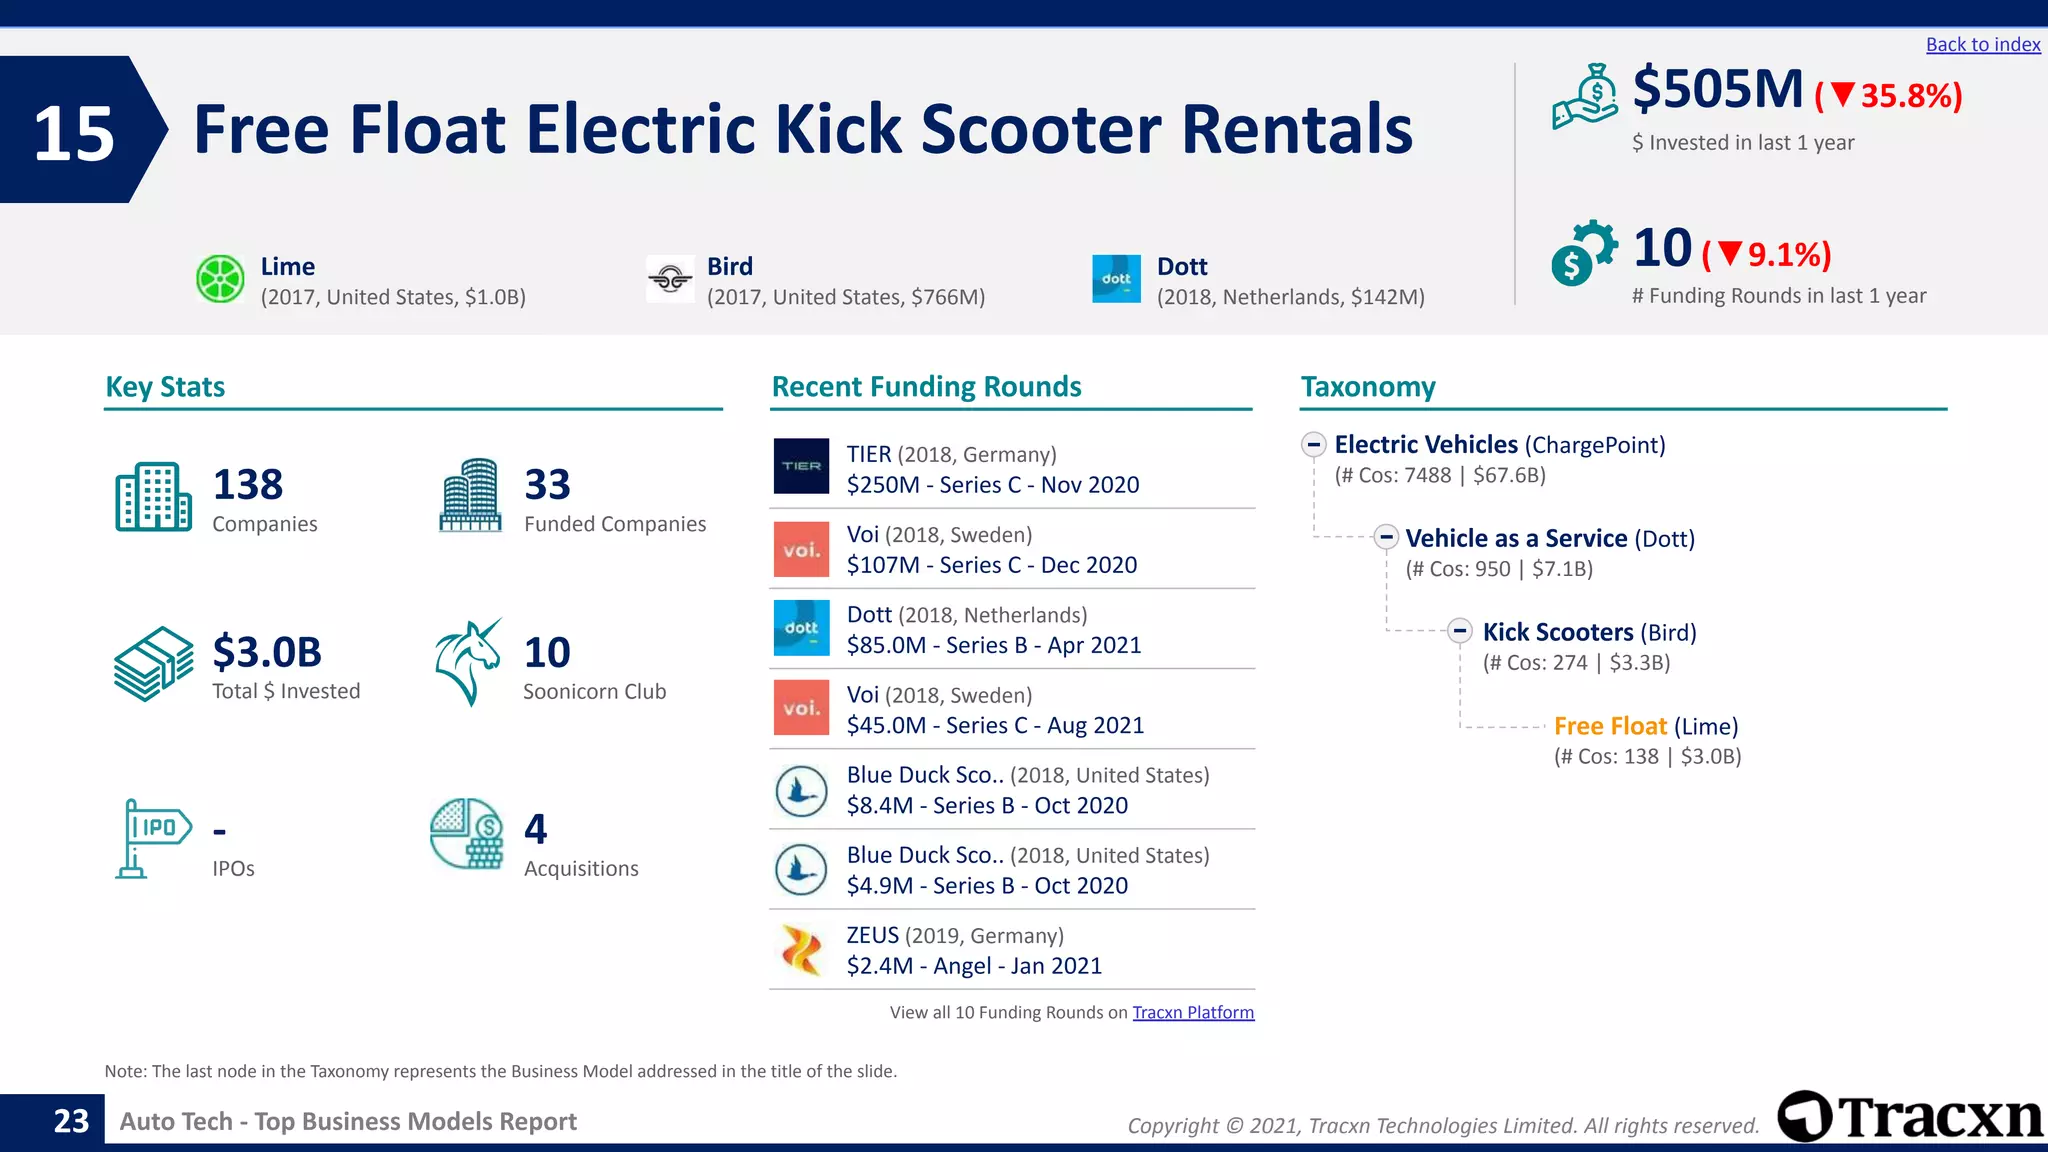
Task: Select Kick Scooters (Bird) label
Action: [1589, 632]
